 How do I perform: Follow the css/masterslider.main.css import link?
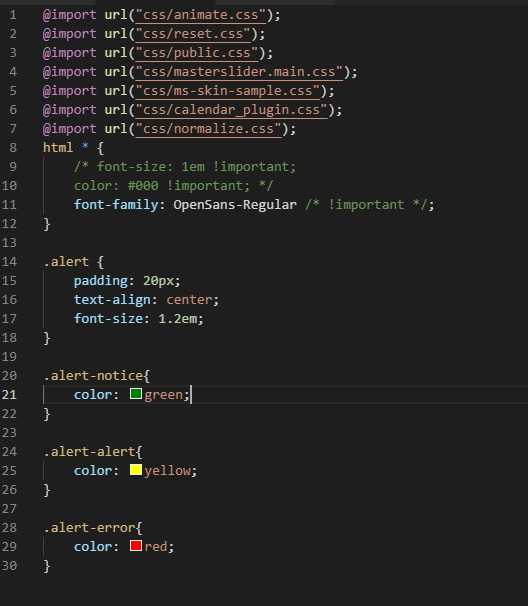239,71
